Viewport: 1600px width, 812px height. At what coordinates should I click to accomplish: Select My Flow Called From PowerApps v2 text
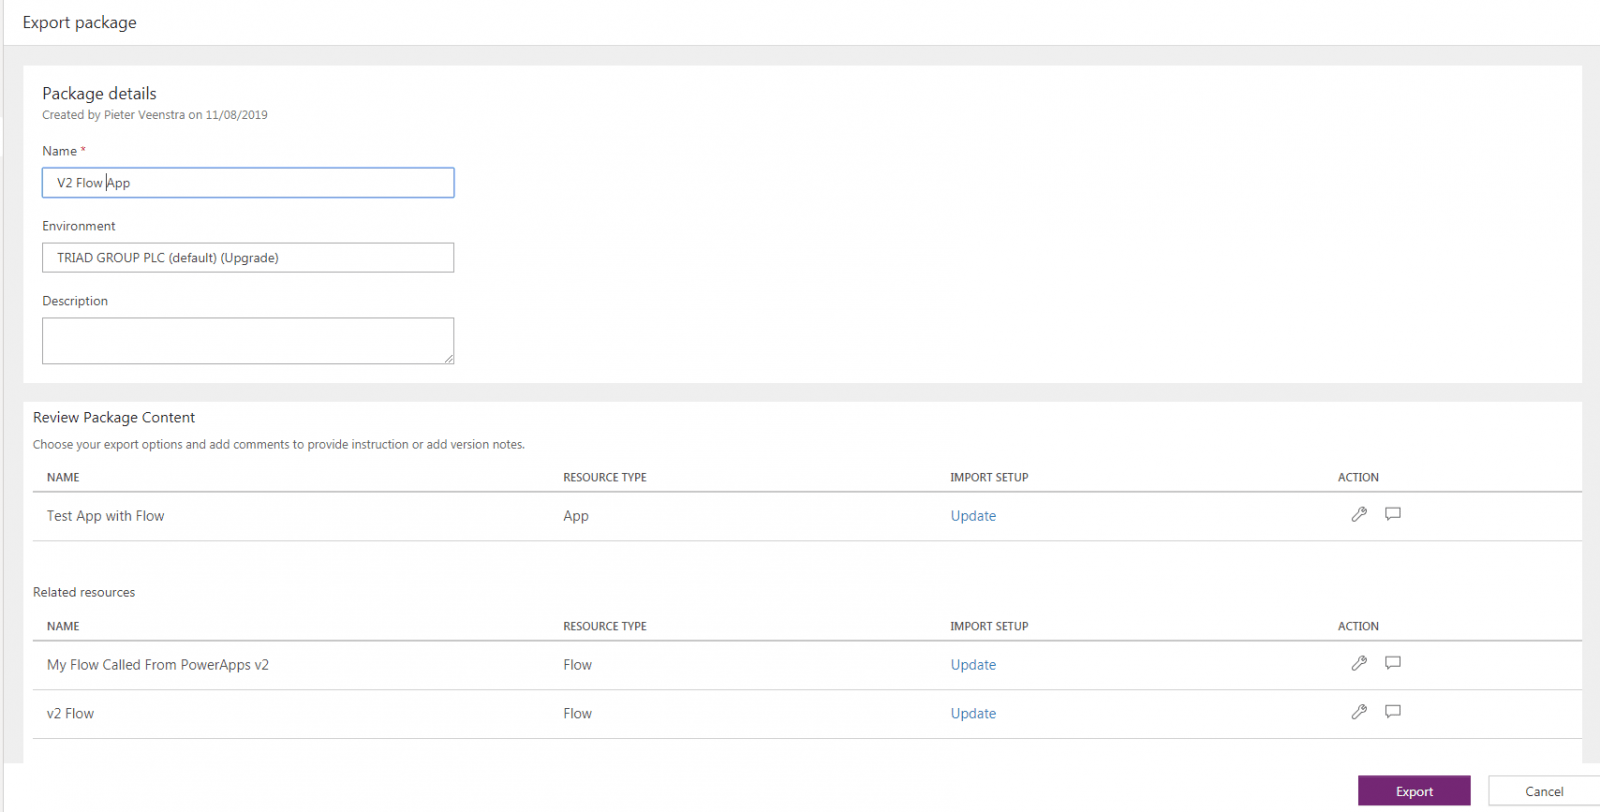tap(158, 665)
